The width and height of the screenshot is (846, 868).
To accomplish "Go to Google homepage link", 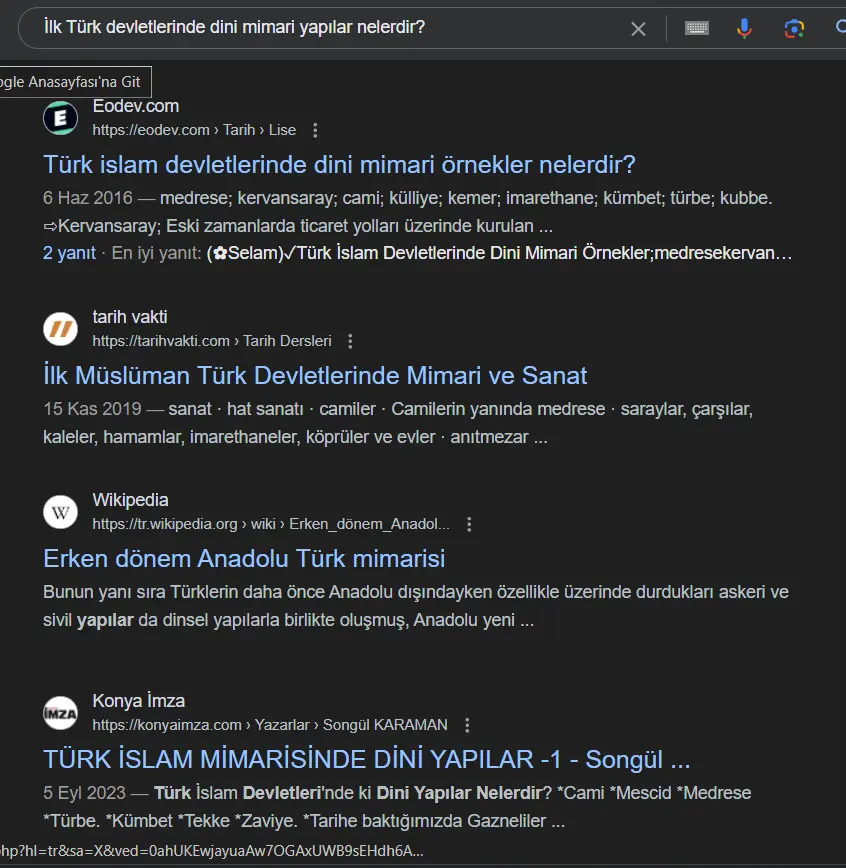I will pyautogui.click(x=75, y=82).
